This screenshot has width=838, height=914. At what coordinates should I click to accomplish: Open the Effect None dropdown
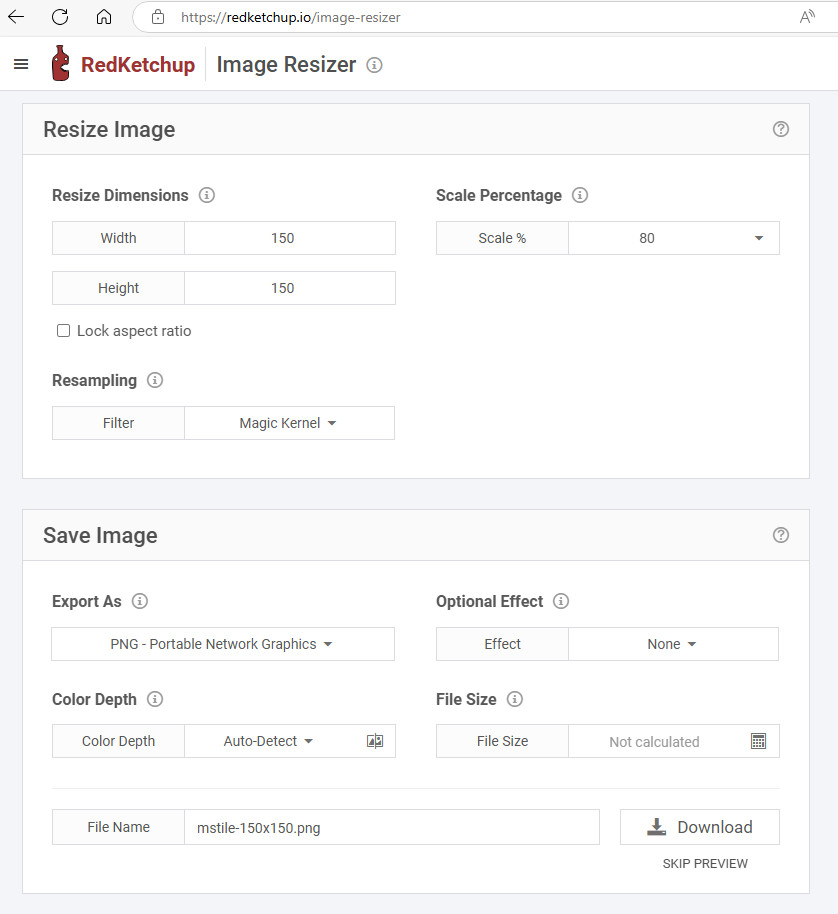tap(672, 644)
